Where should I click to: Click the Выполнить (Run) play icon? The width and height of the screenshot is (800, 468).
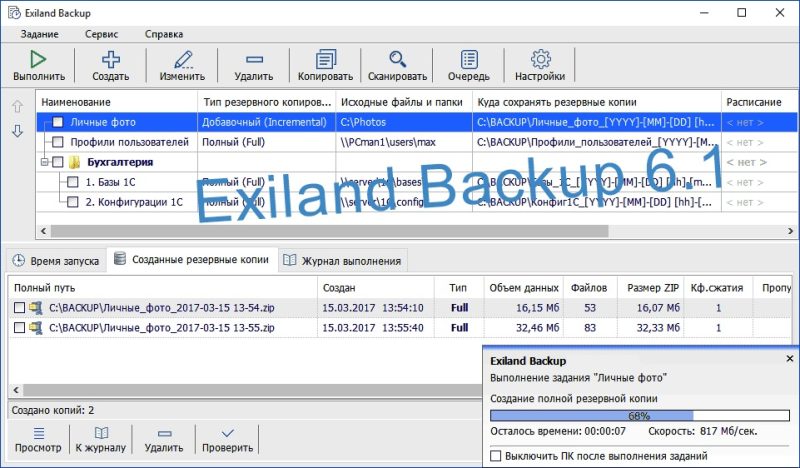point(39,59)
